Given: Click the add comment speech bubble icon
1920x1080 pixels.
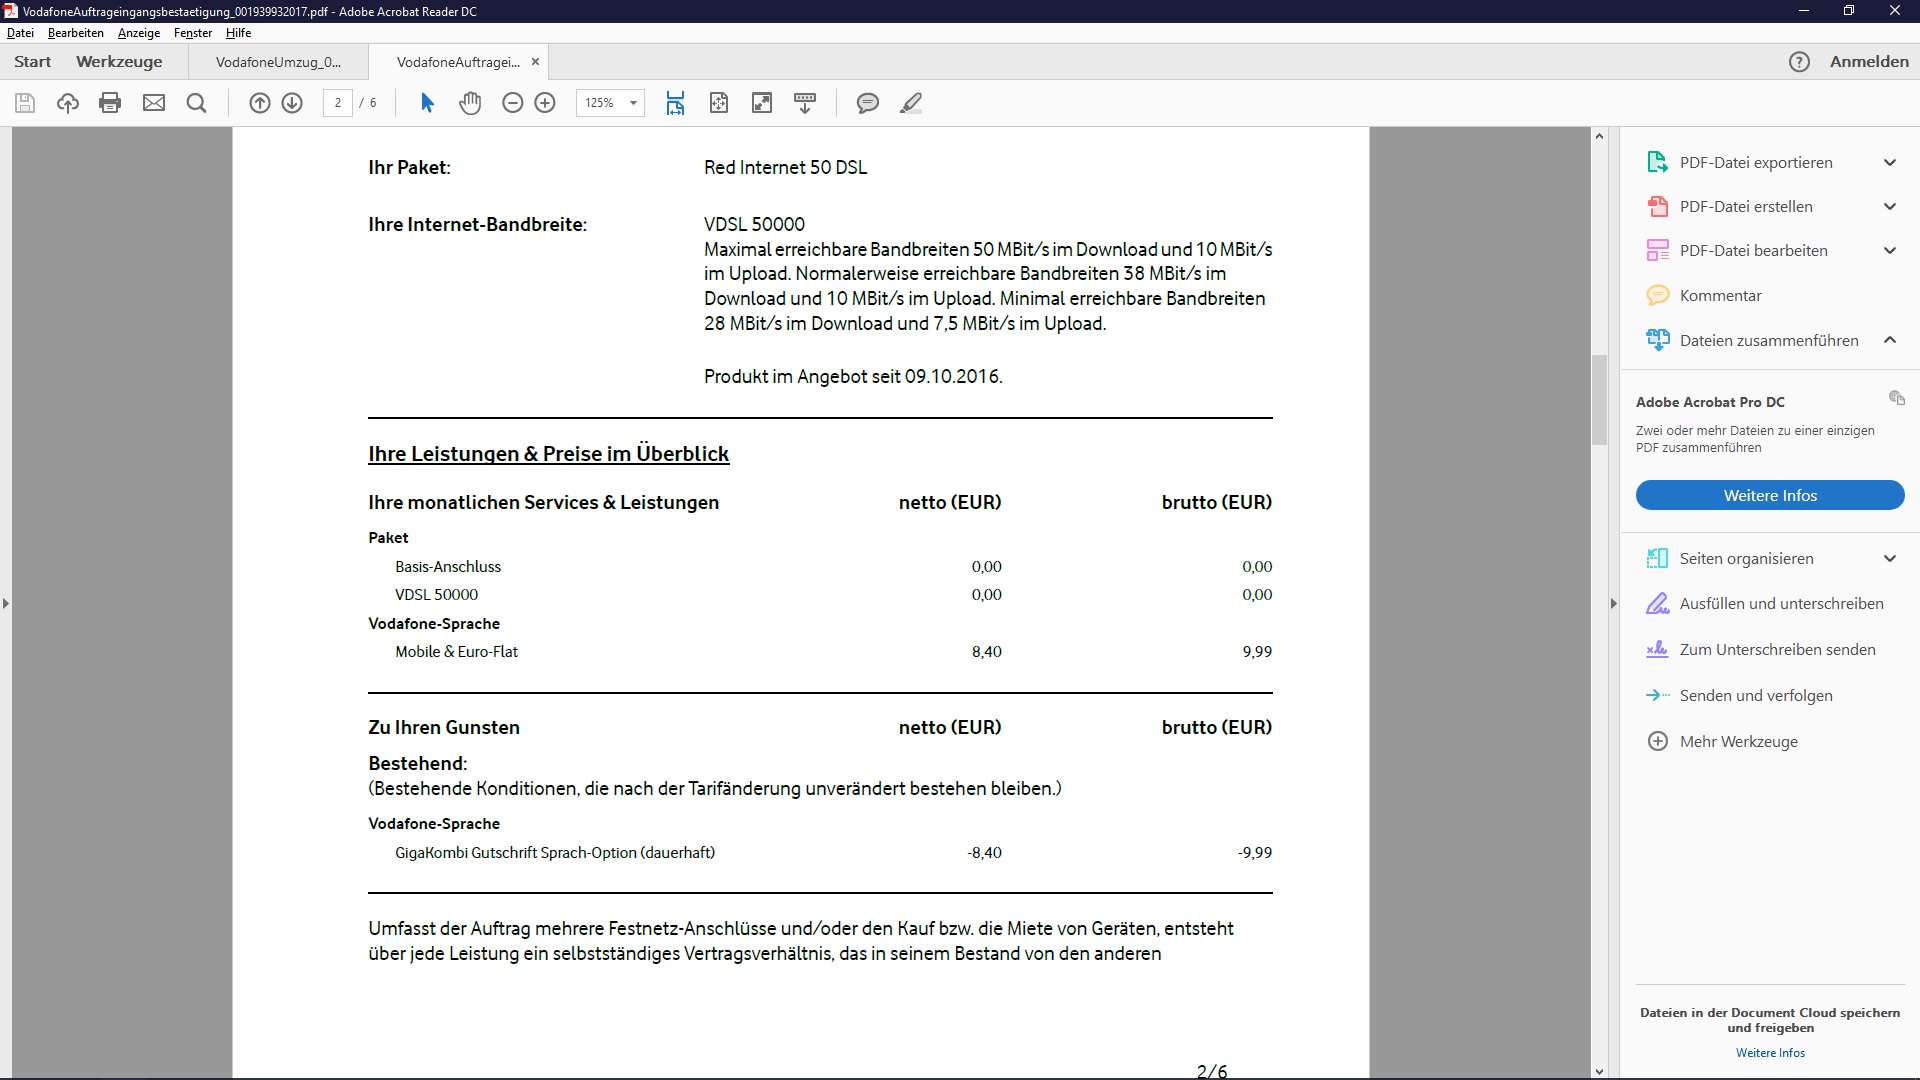Looking at the screenshot, I should (867, 103).
